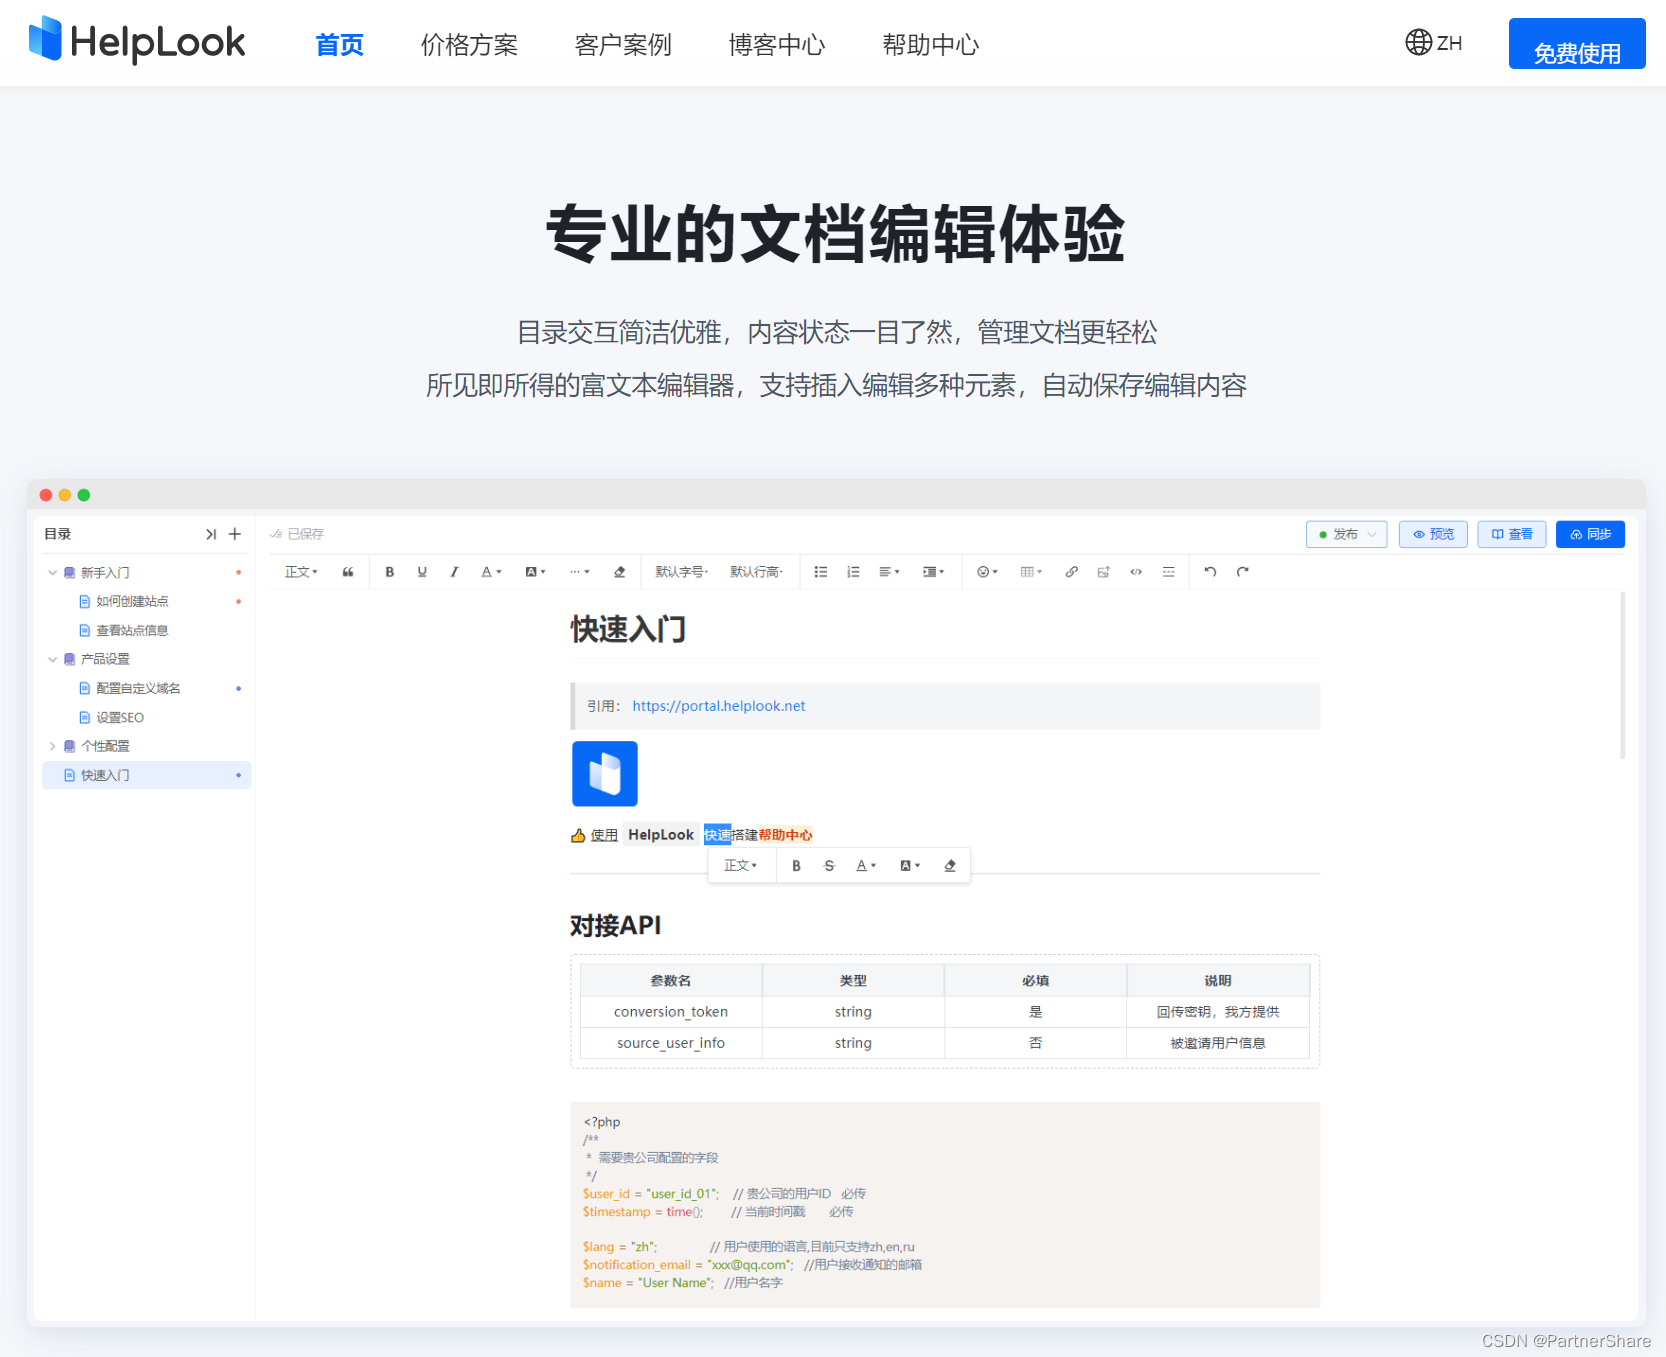Insert an image from toolbar
This screenshot has height=1357, width=1666.
1103,572
